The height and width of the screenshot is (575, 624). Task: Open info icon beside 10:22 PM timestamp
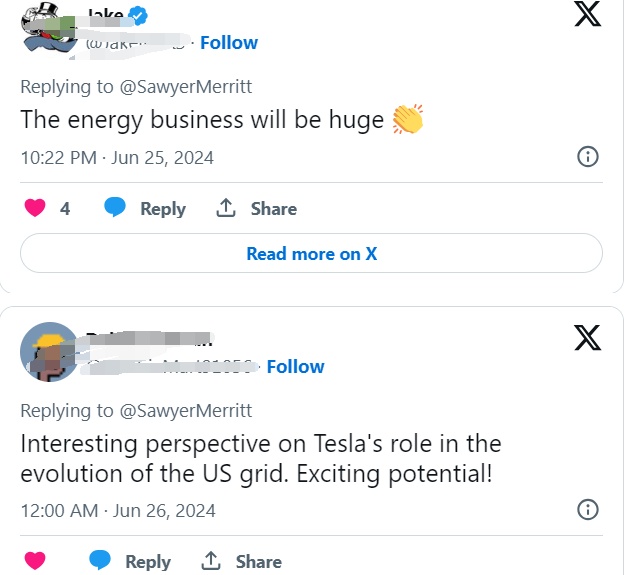click(589, 157)
